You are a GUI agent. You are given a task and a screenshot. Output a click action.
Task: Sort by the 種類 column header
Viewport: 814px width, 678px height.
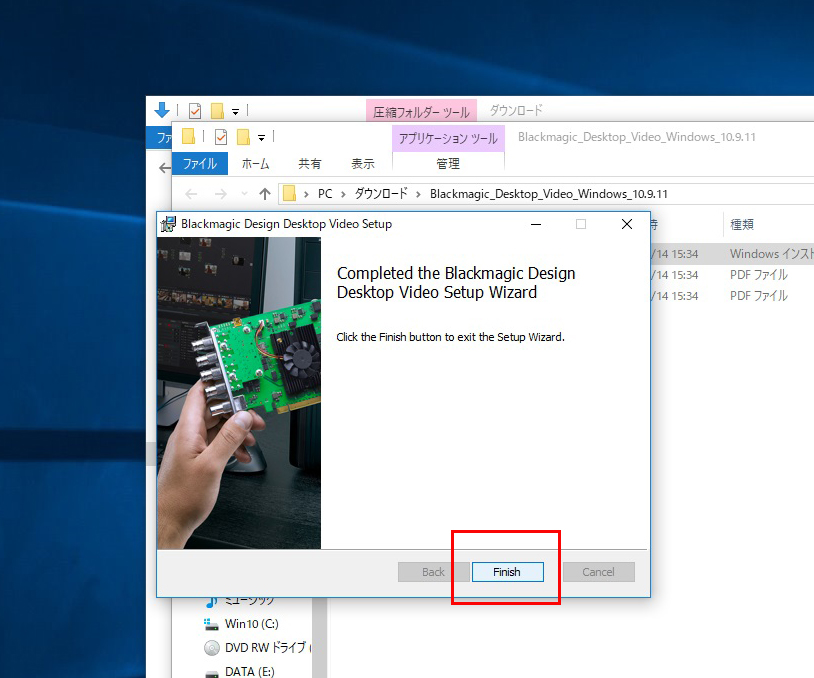(742, 224)
